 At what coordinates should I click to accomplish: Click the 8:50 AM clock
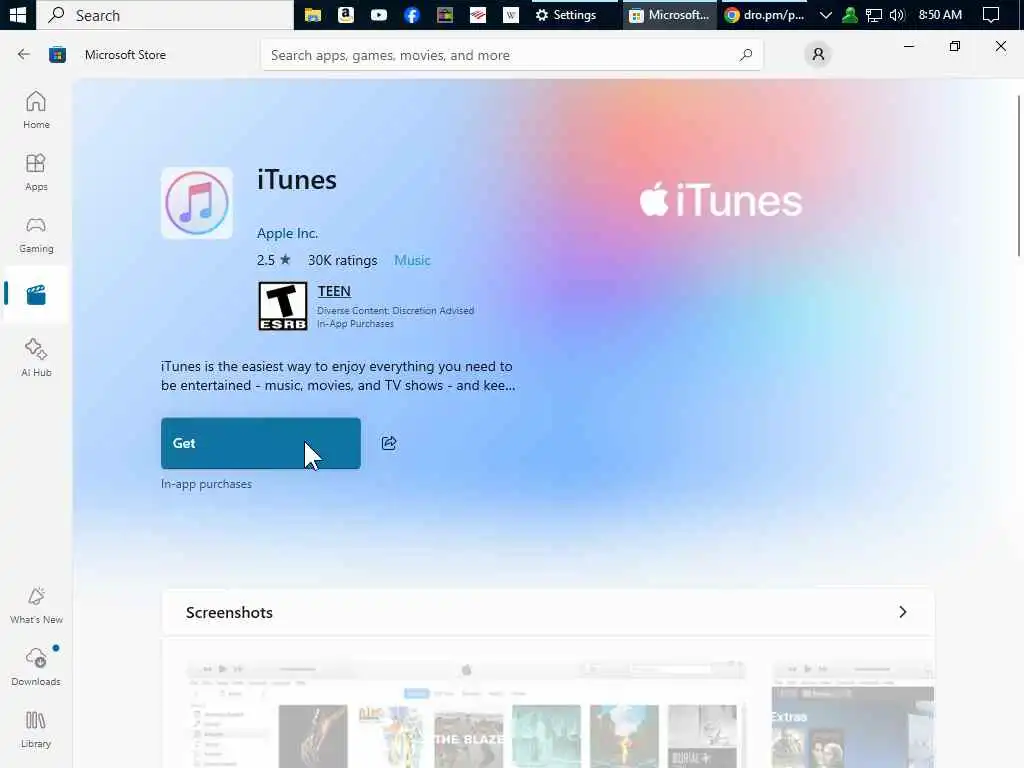(x=940, y=14)
